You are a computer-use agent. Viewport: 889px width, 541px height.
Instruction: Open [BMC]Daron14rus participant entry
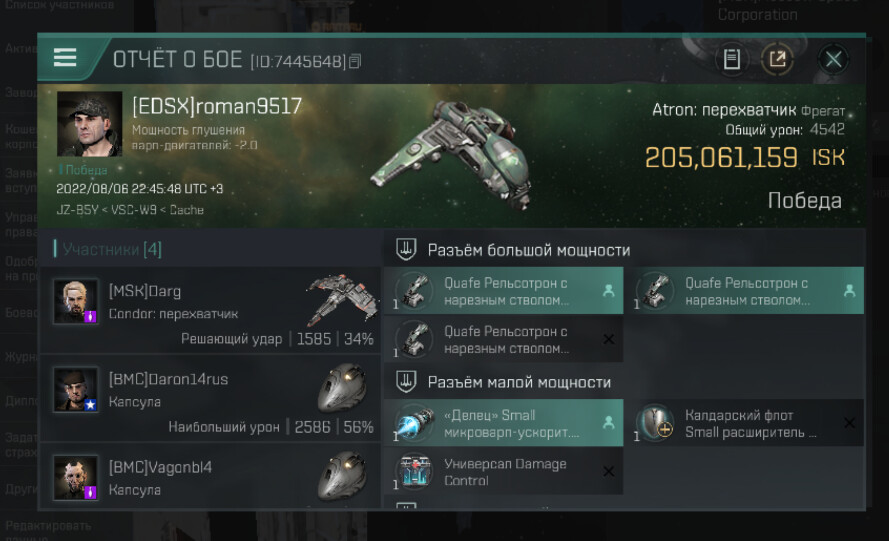(x=210, y=399)
